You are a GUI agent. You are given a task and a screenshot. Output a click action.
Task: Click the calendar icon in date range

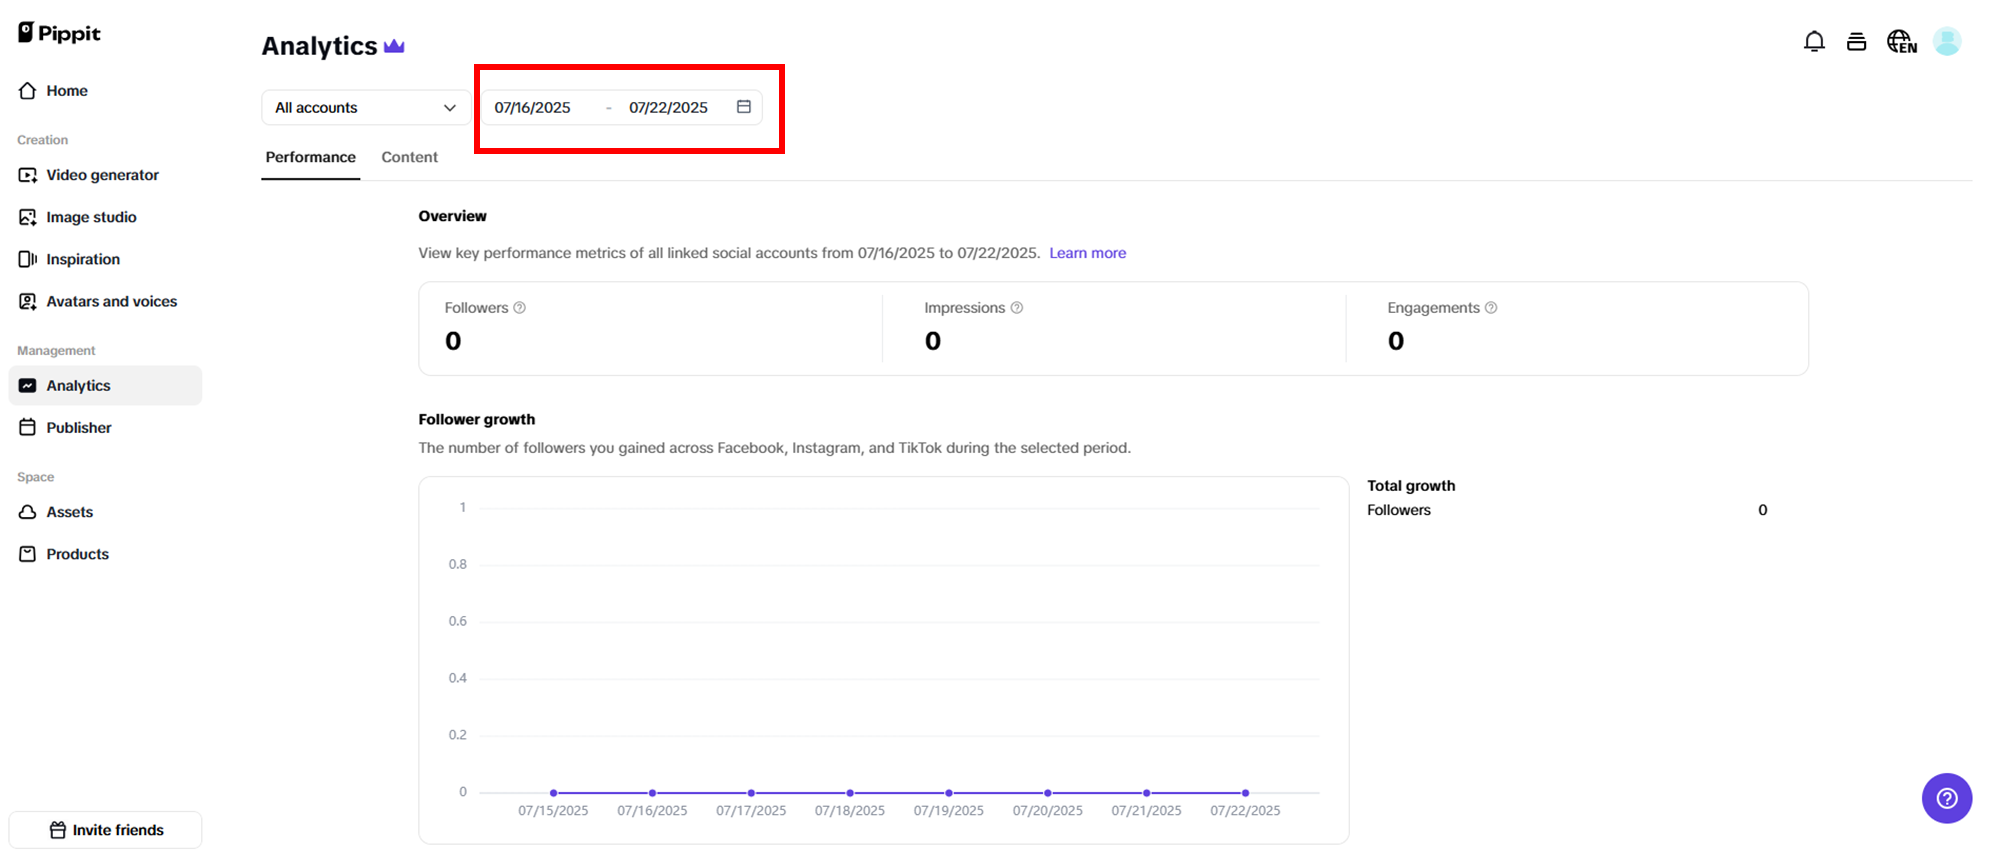click(744, 107)
